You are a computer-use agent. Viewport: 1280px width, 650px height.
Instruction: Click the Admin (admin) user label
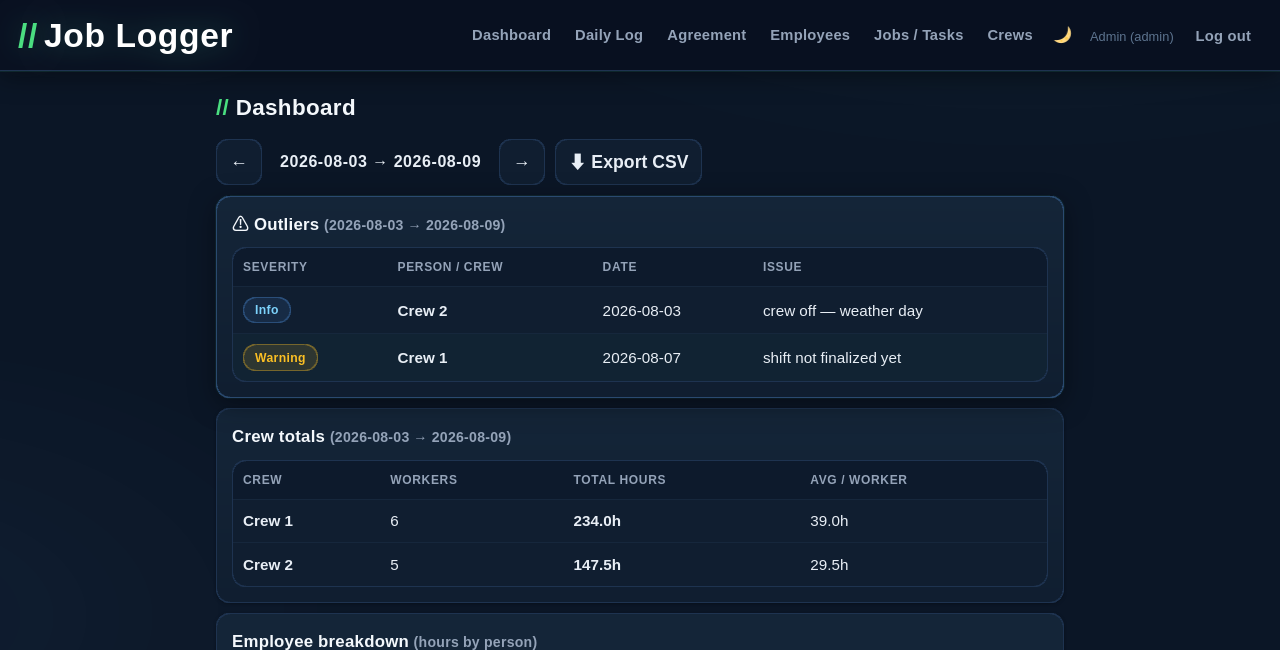[x=1132, y=36]
